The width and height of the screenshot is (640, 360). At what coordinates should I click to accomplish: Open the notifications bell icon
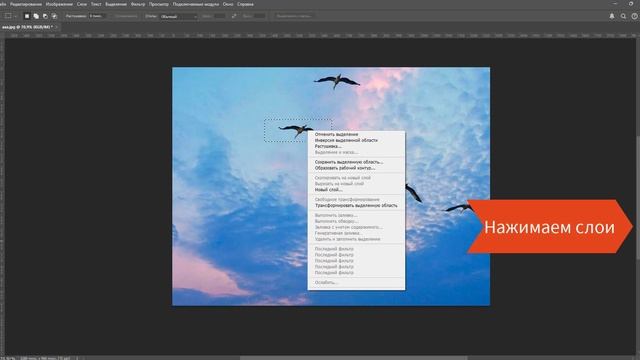[612, 16]
